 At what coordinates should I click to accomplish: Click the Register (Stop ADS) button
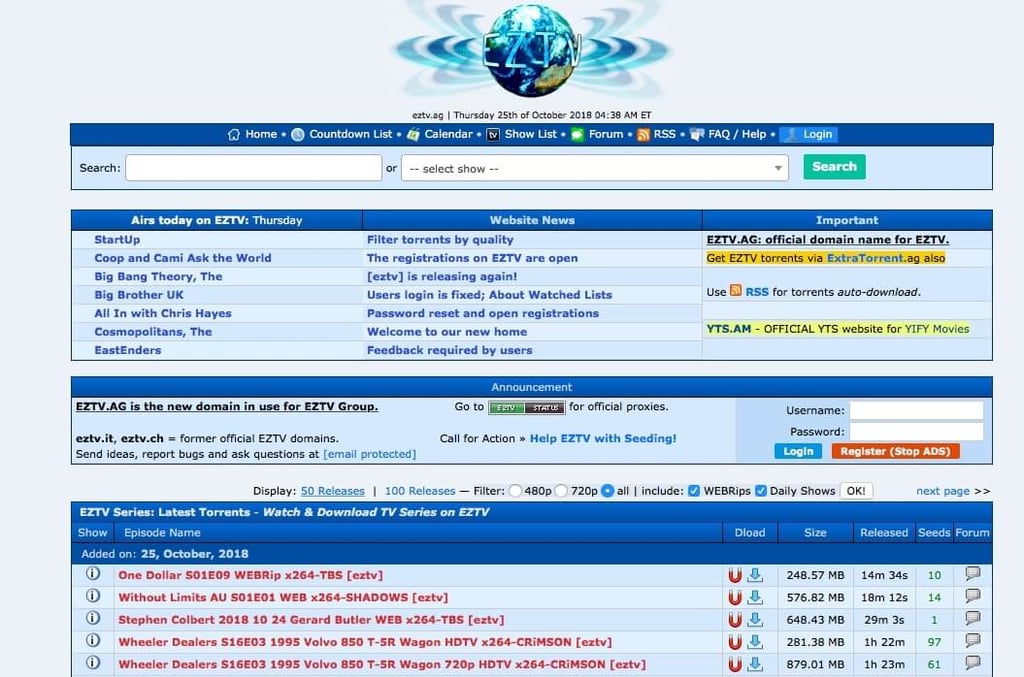pos(895,451)
